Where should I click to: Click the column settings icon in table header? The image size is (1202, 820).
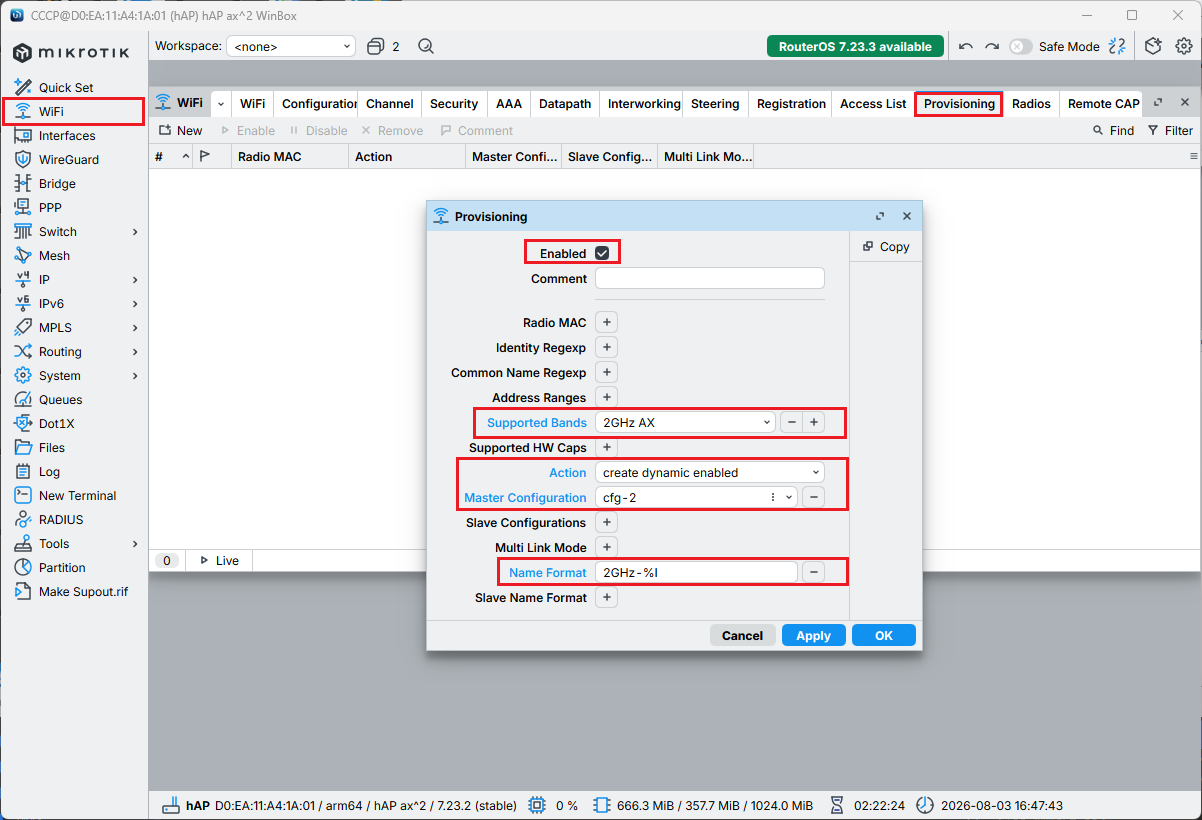(x=1193, y=157)
